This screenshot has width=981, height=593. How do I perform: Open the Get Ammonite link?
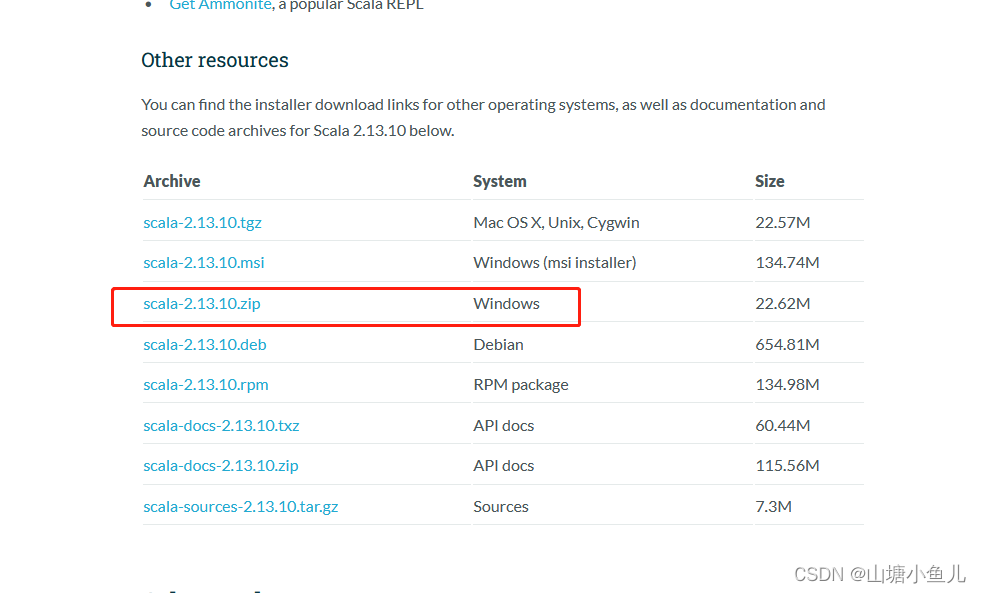[x=220, y=5]
